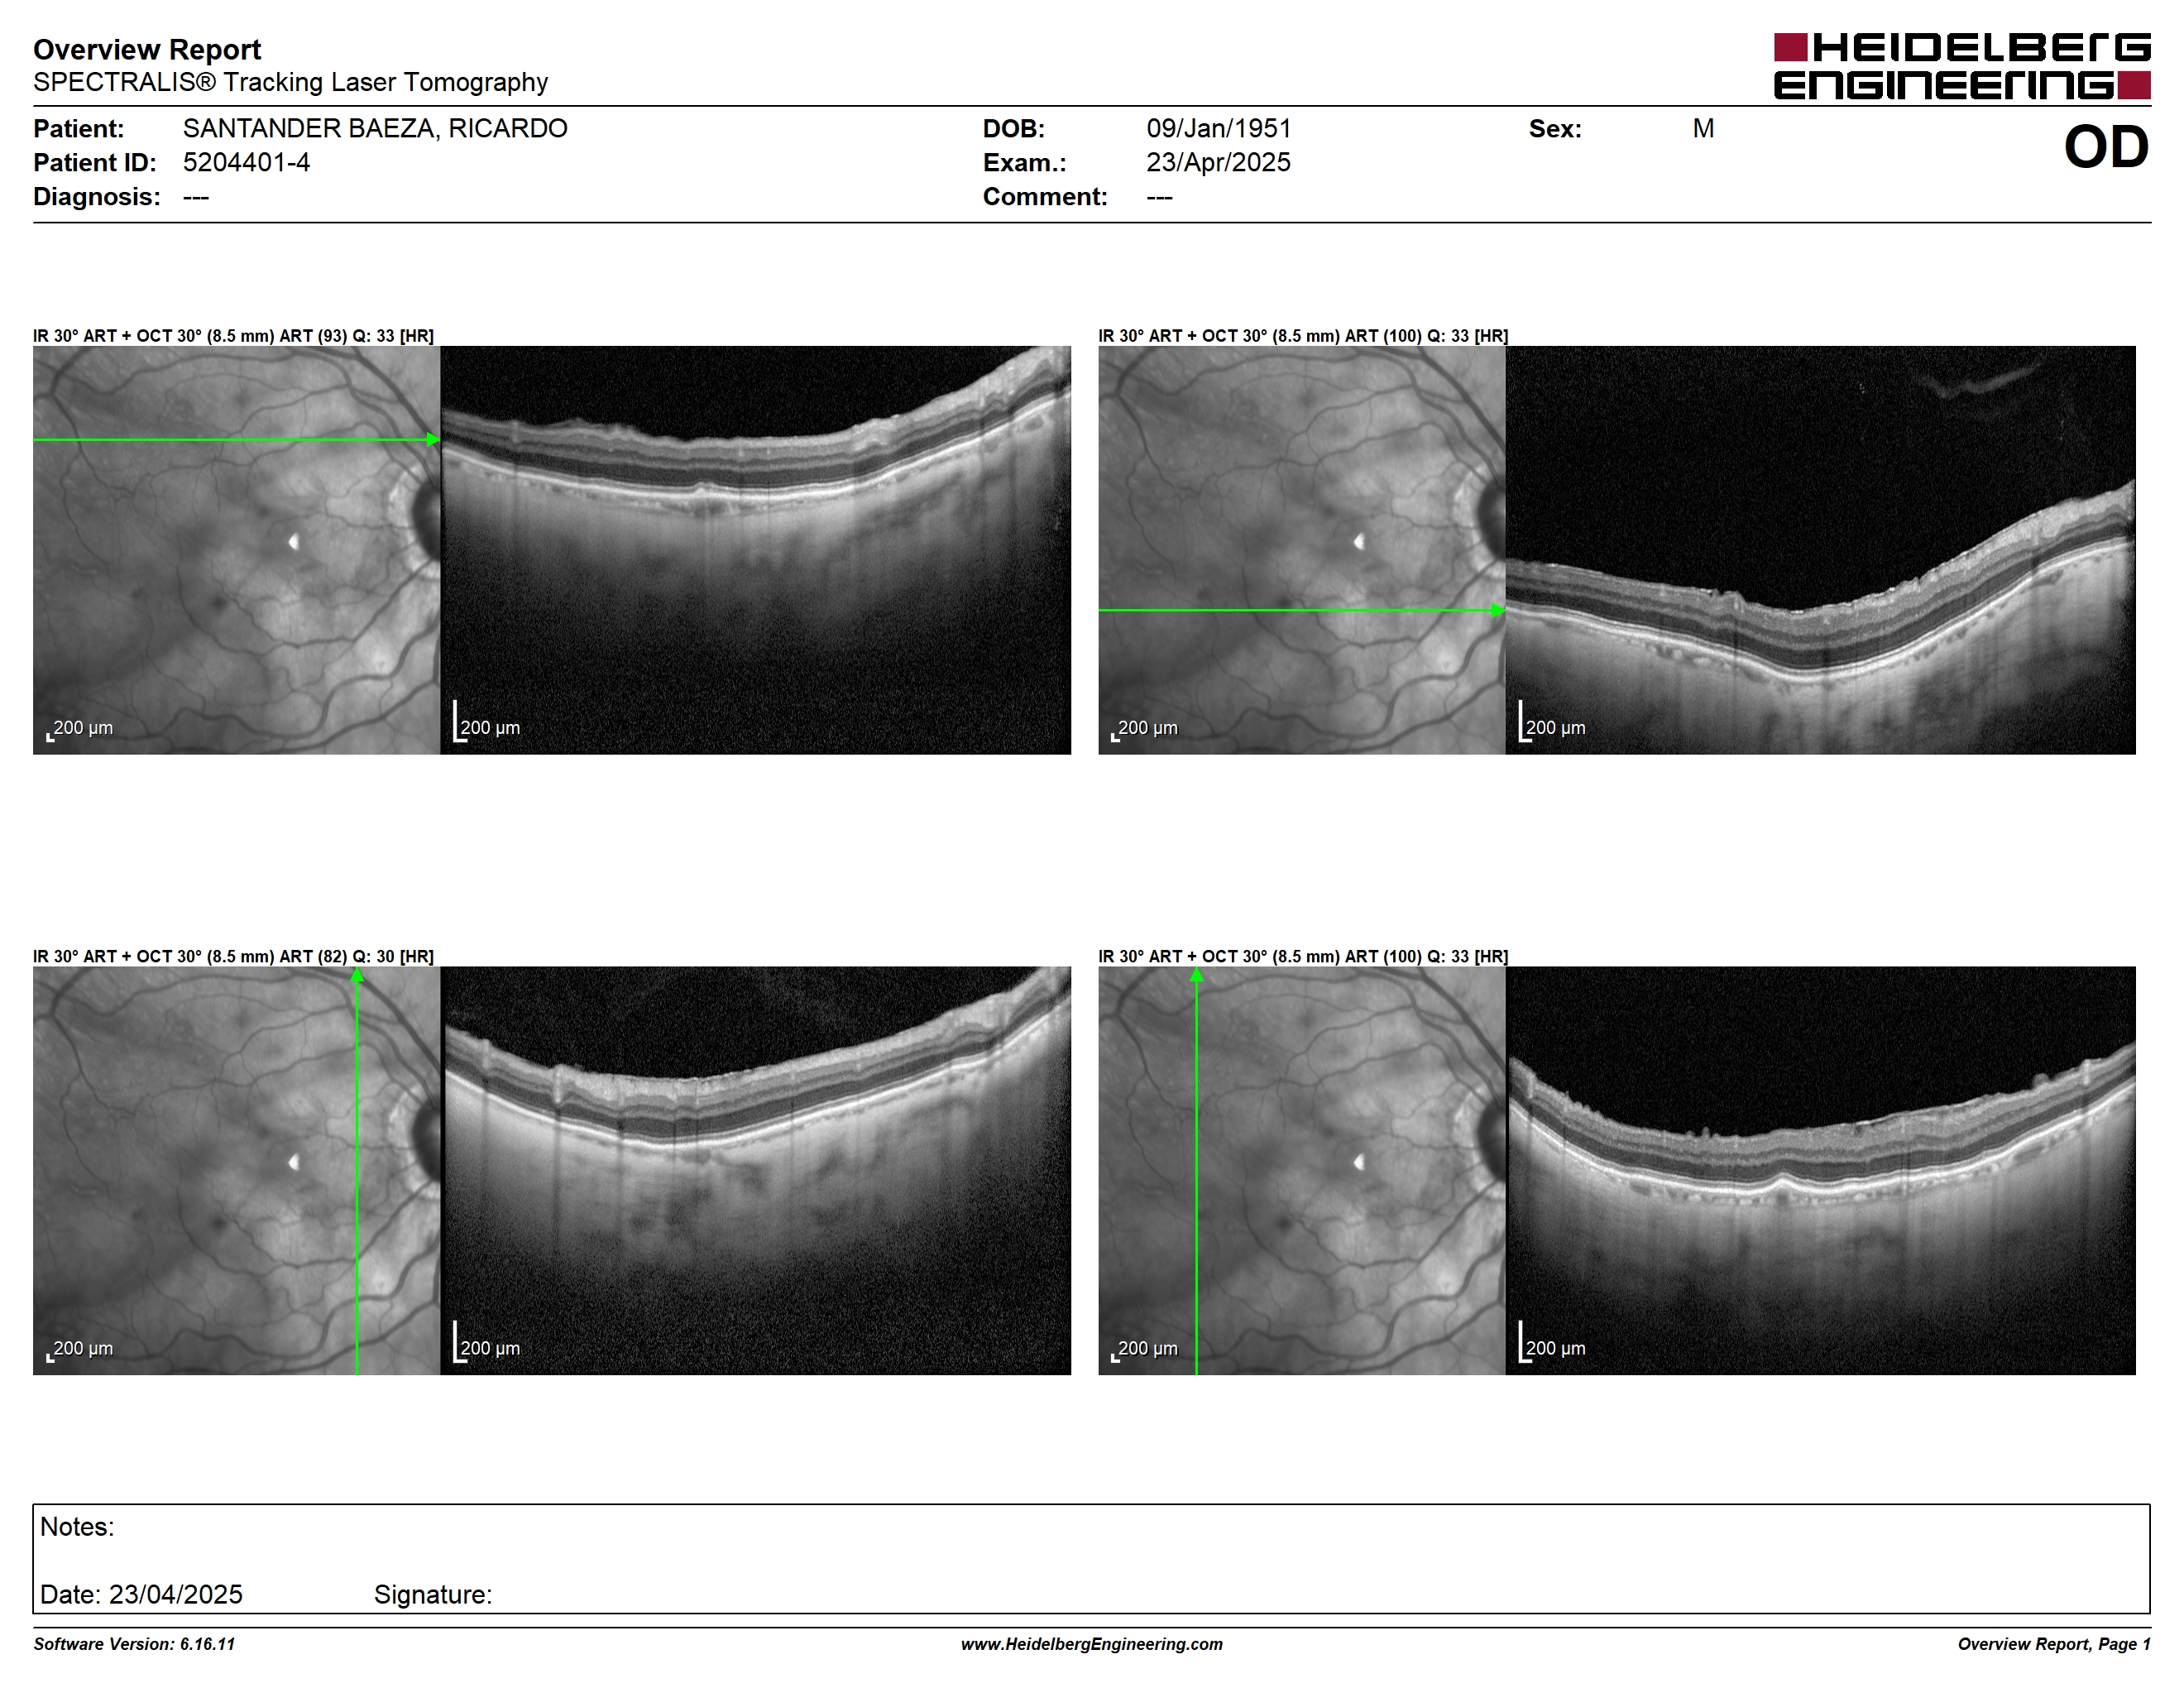The width and height of the screenshot is (2184, 1688).
Task: Click the scan caption with ART (93) Q: 33
Action: coord(233,336)
